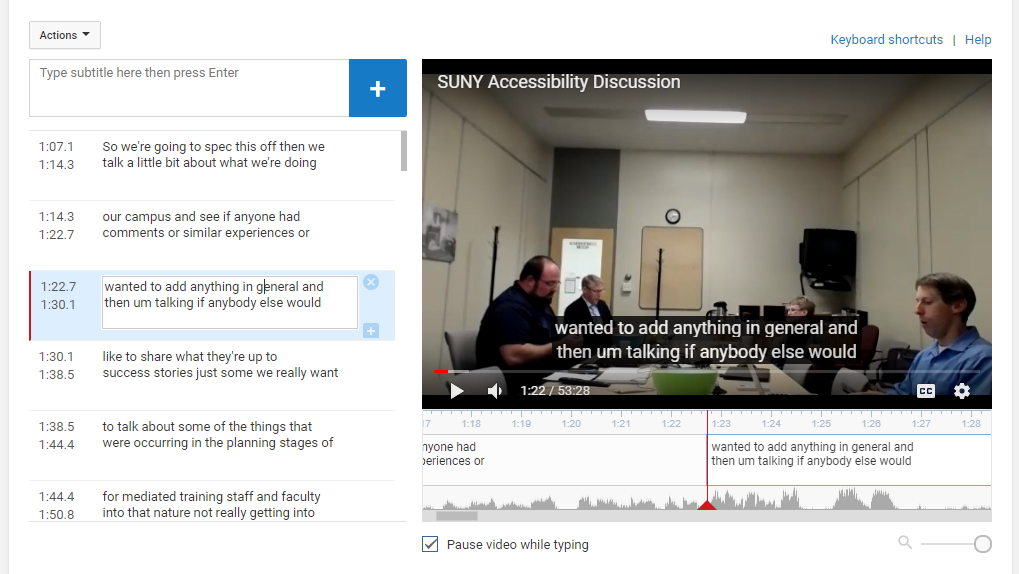Select the red playhead marker on the waveform
Image resolution: width=1019 pixels, height=574 pixels.
pos(707,504)
